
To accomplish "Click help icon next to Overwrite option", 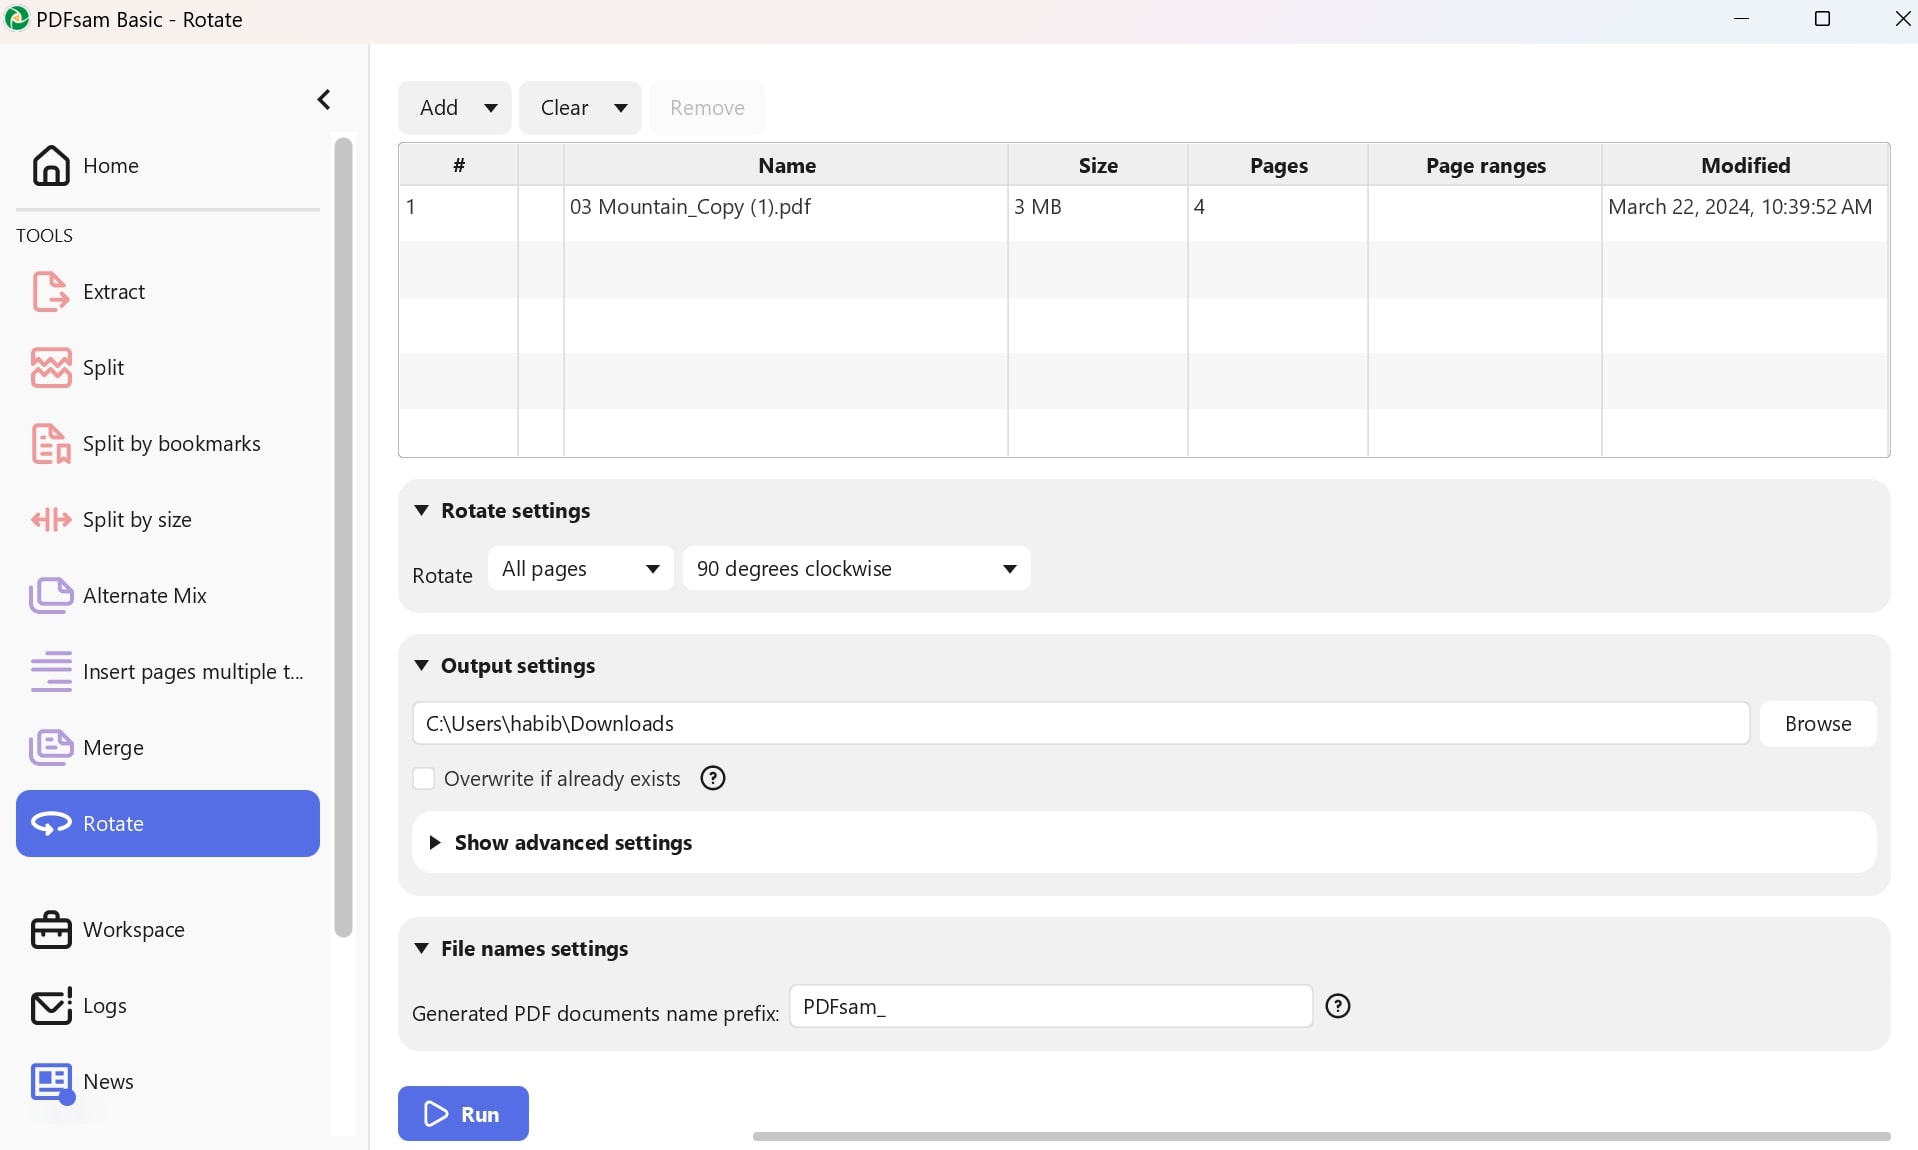I will (713, 778).
